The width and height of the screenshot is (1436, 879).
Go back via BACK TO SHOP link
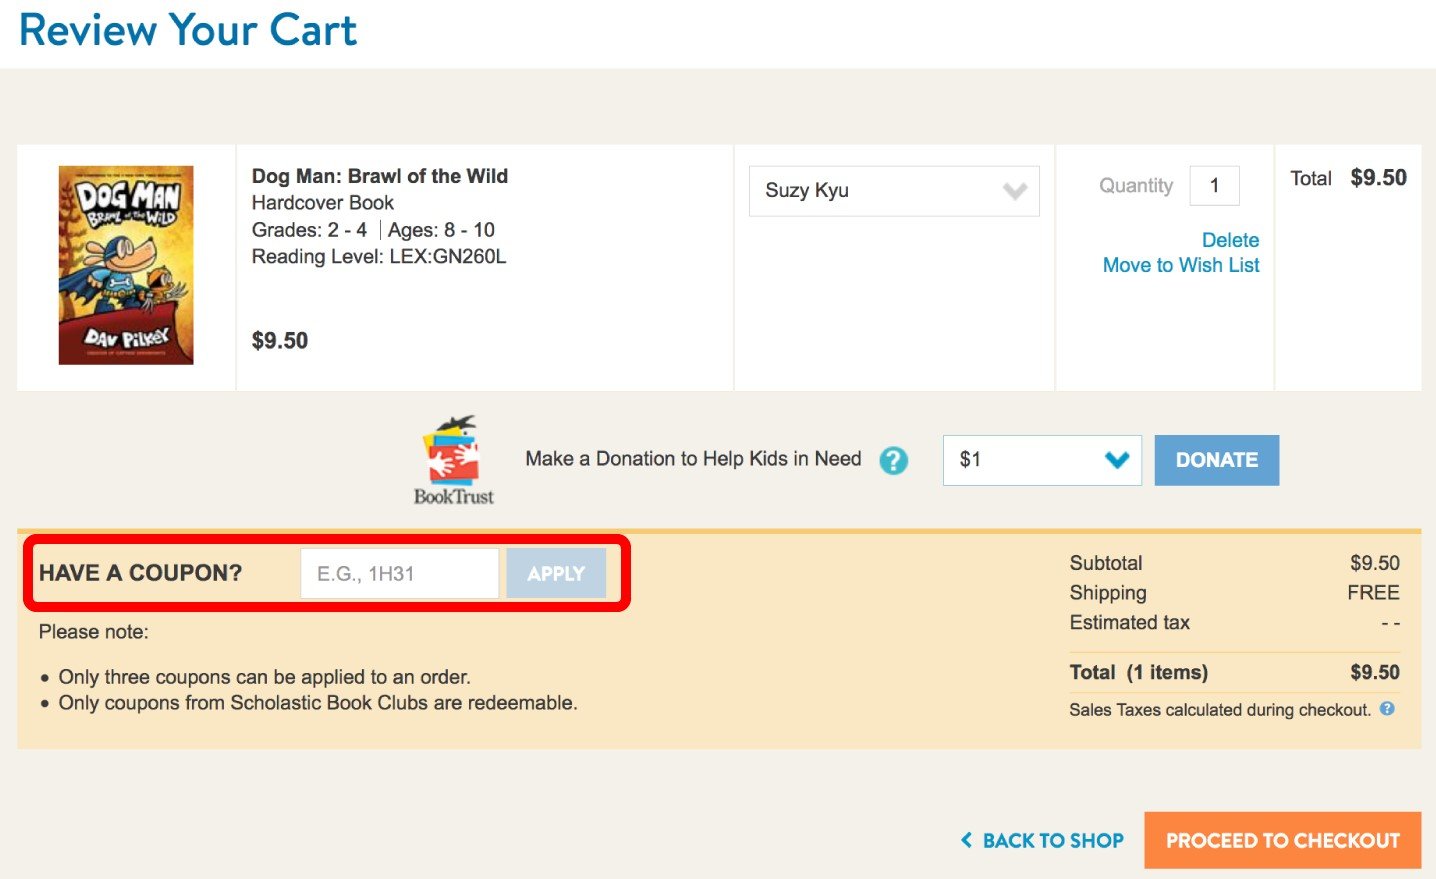coord(1052,841)
